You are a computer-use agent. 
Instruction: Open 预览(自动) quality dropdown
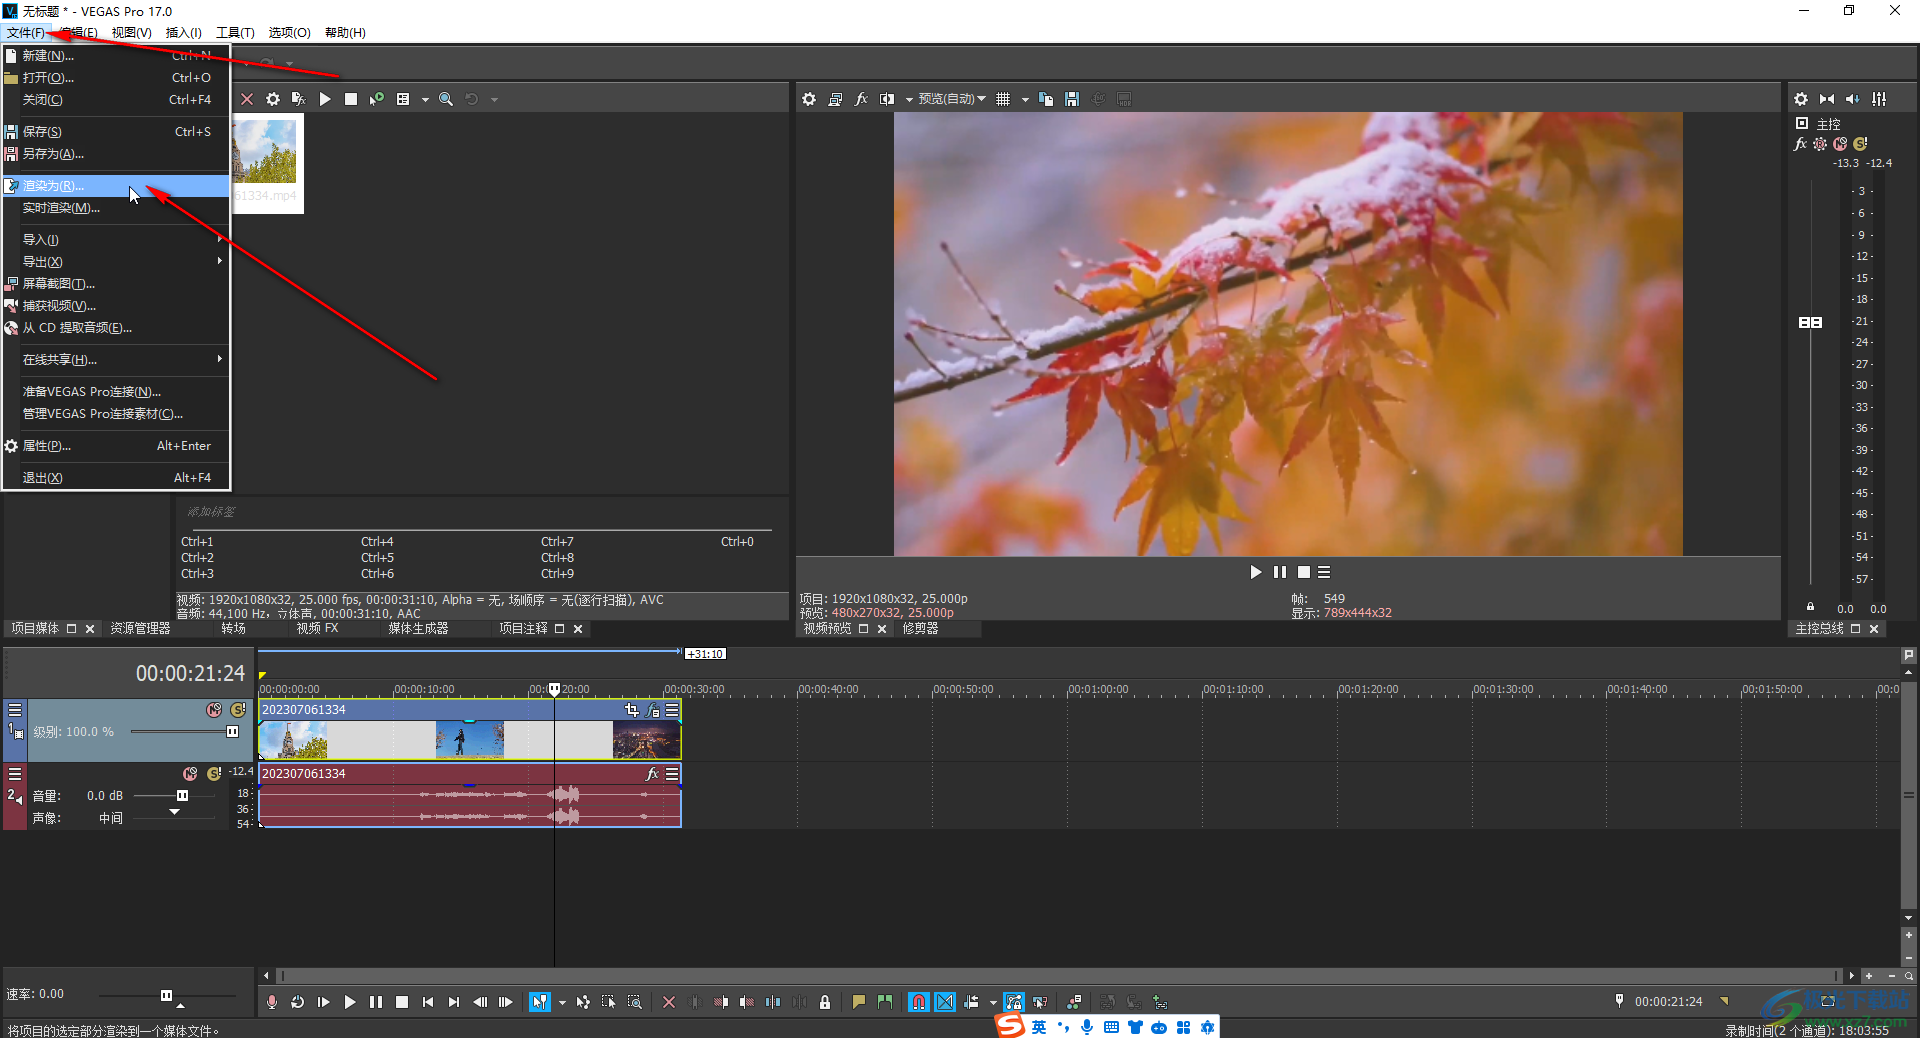(x=951, y=99)
